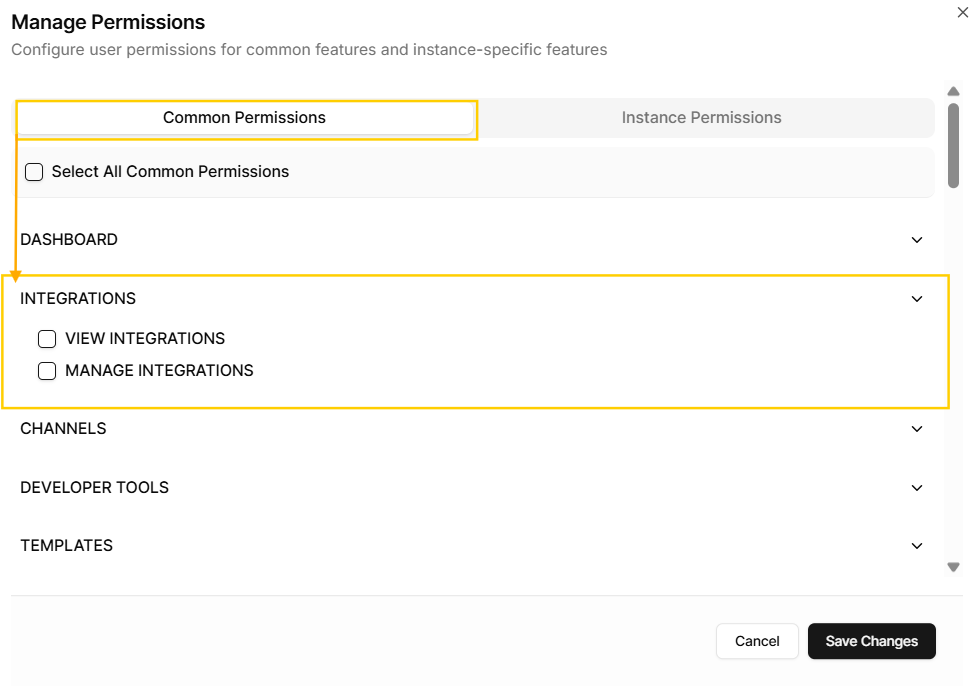This screenshot has height=692, width=973.
Task: Collapse Integrations using its chevron arrow
Action: [x=917, y=299]
